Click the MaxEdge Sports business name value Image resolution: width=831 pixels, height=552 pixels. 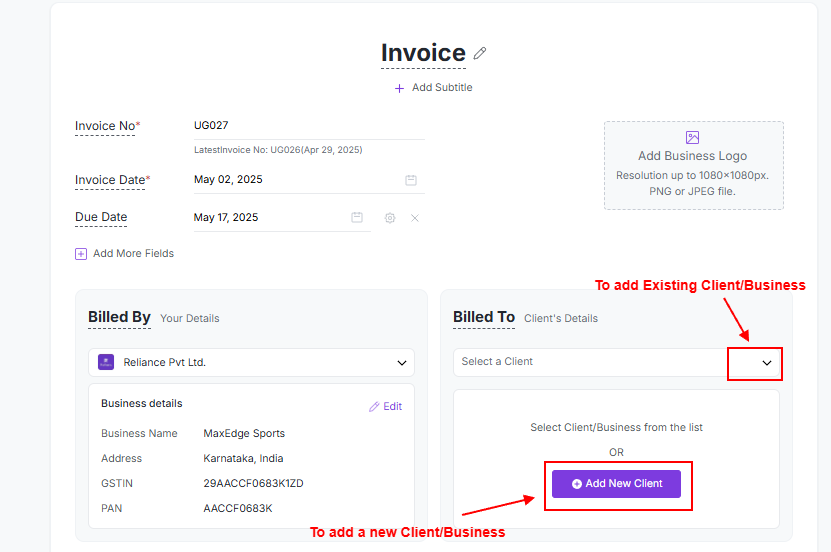[x=244, y=433]
